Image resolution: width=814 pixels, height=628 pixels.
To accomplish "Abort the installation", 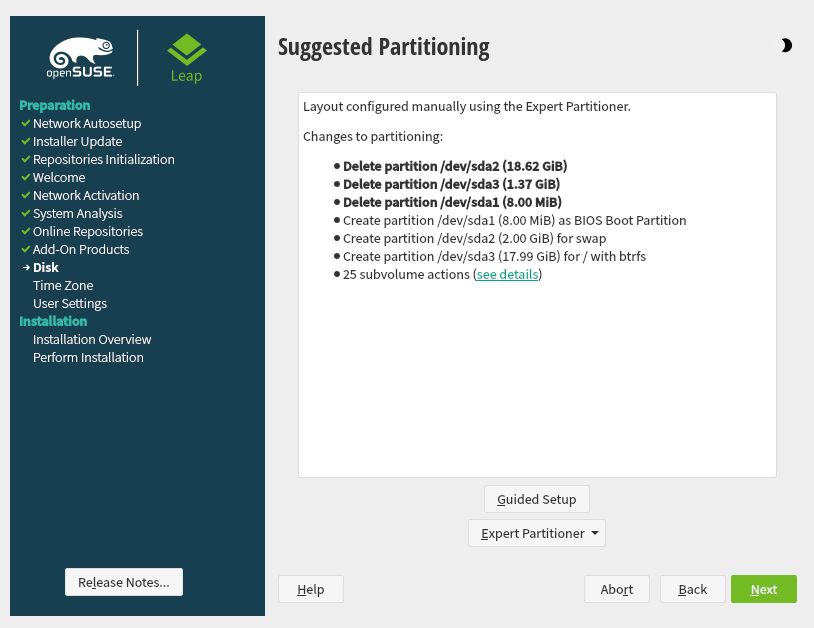I will (x=616, y=589).
